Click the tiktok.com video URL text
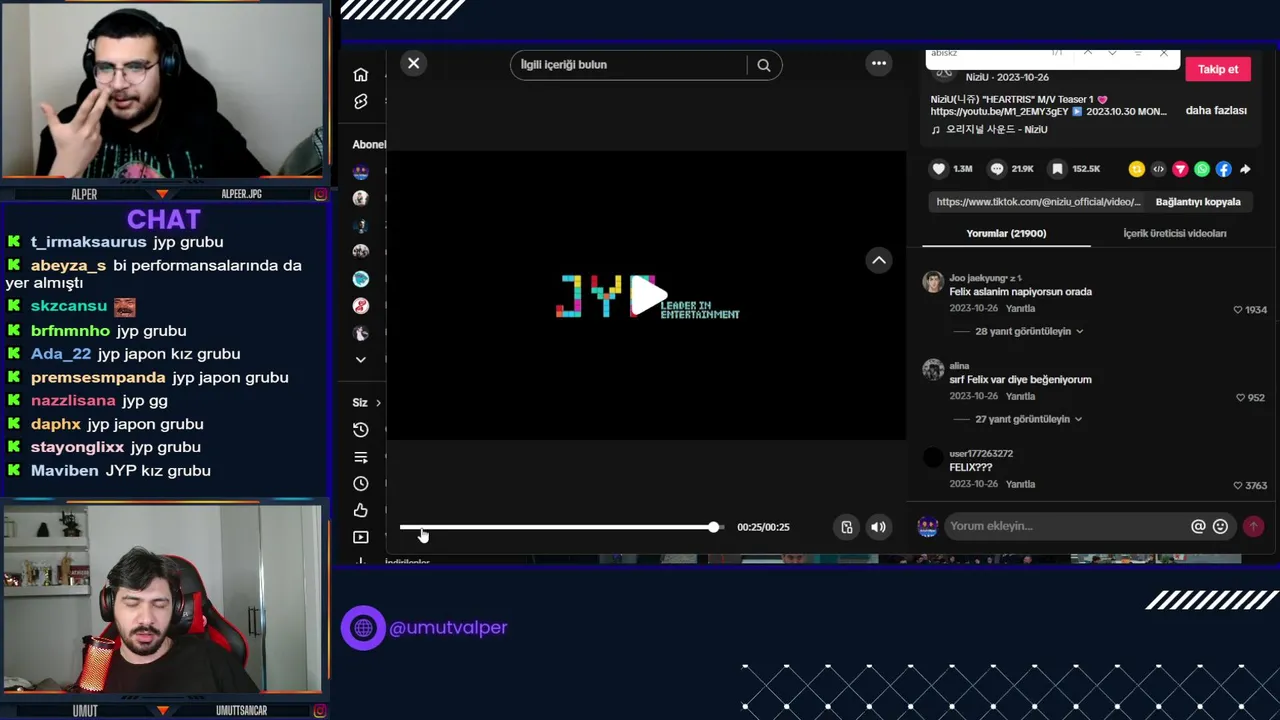1280x720 pixels. tap(1038, 202)
